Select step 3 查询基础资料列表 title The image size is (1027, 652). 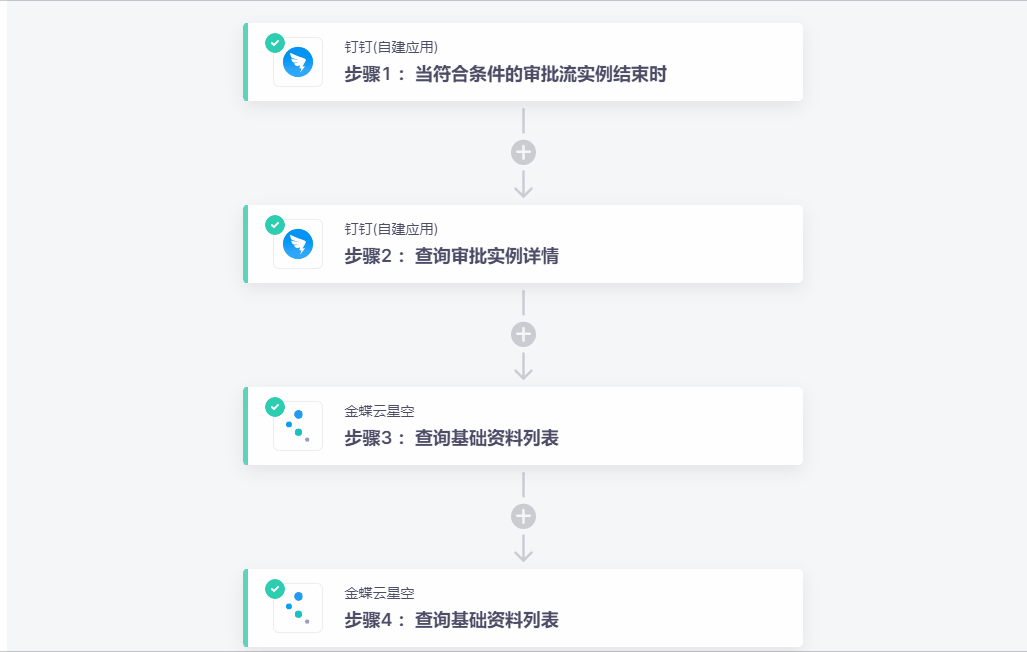[451, 438]
